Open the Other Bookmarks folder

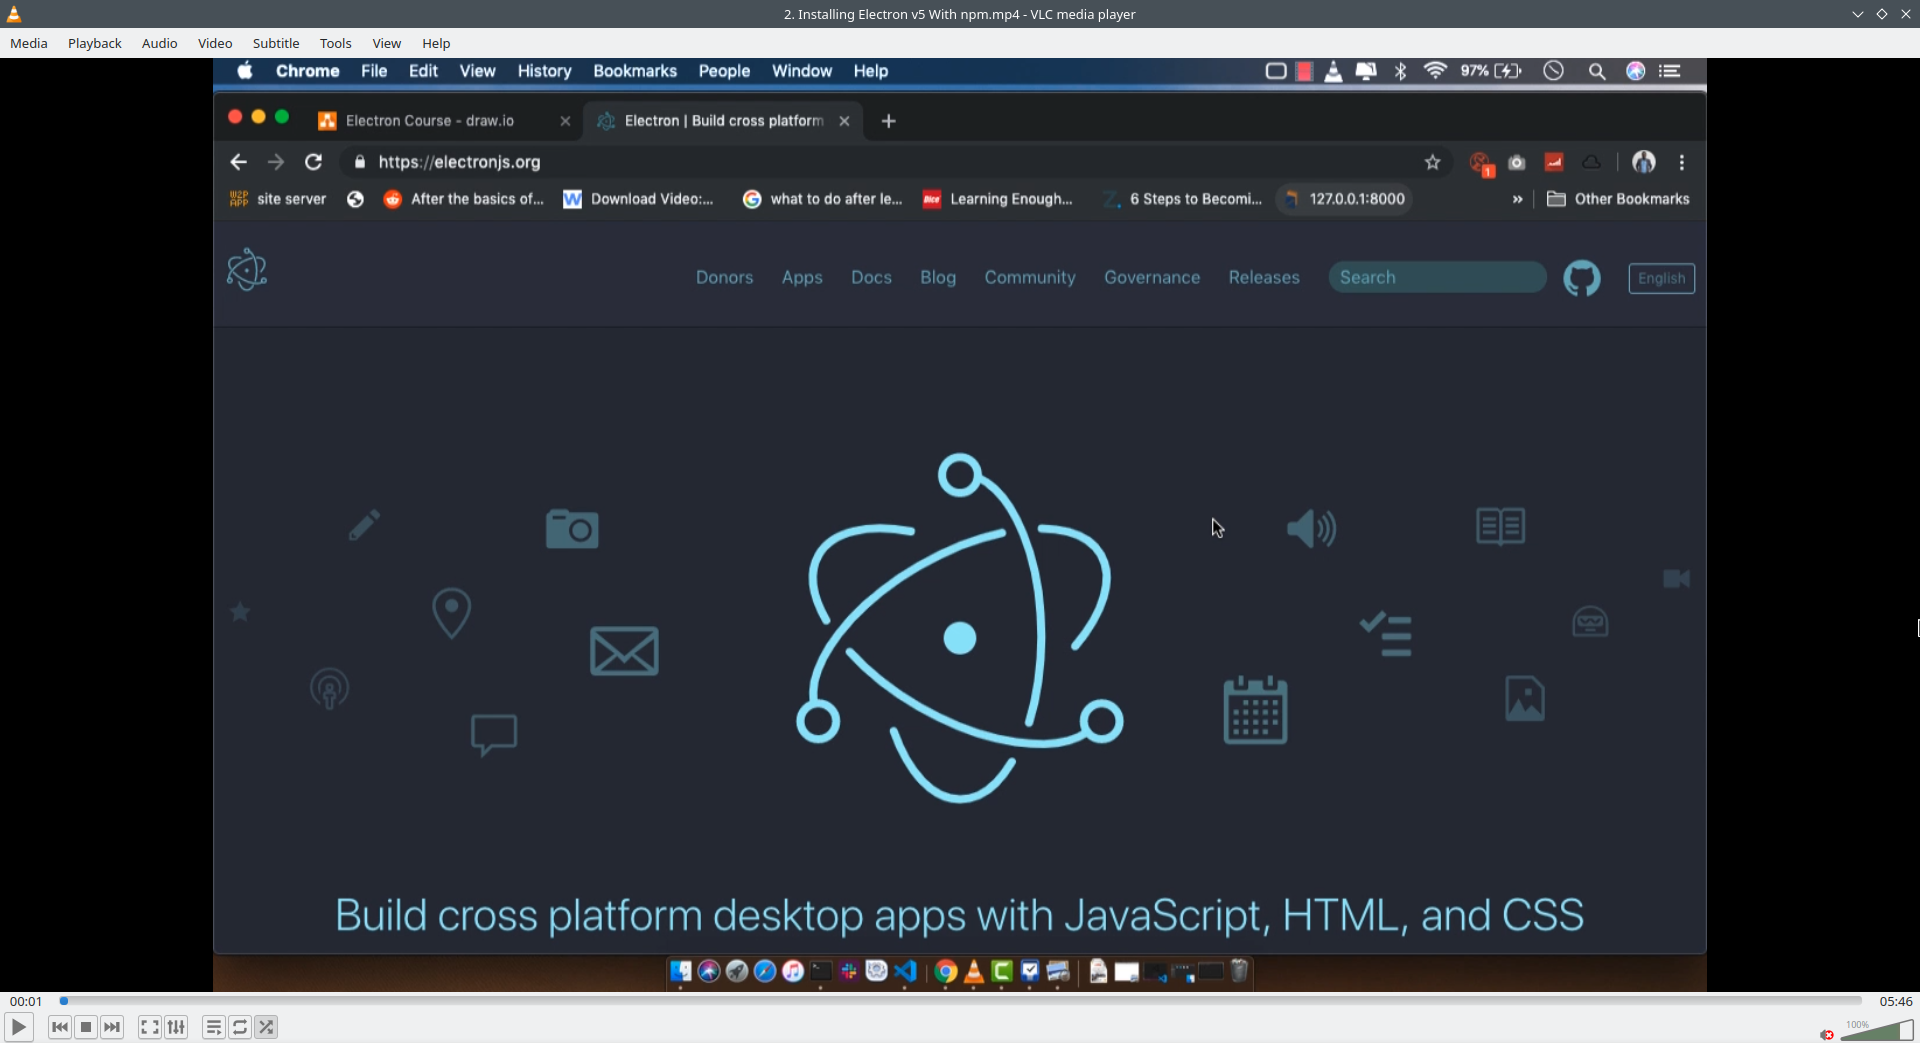pyautogui.click(x=1618, y=199)
